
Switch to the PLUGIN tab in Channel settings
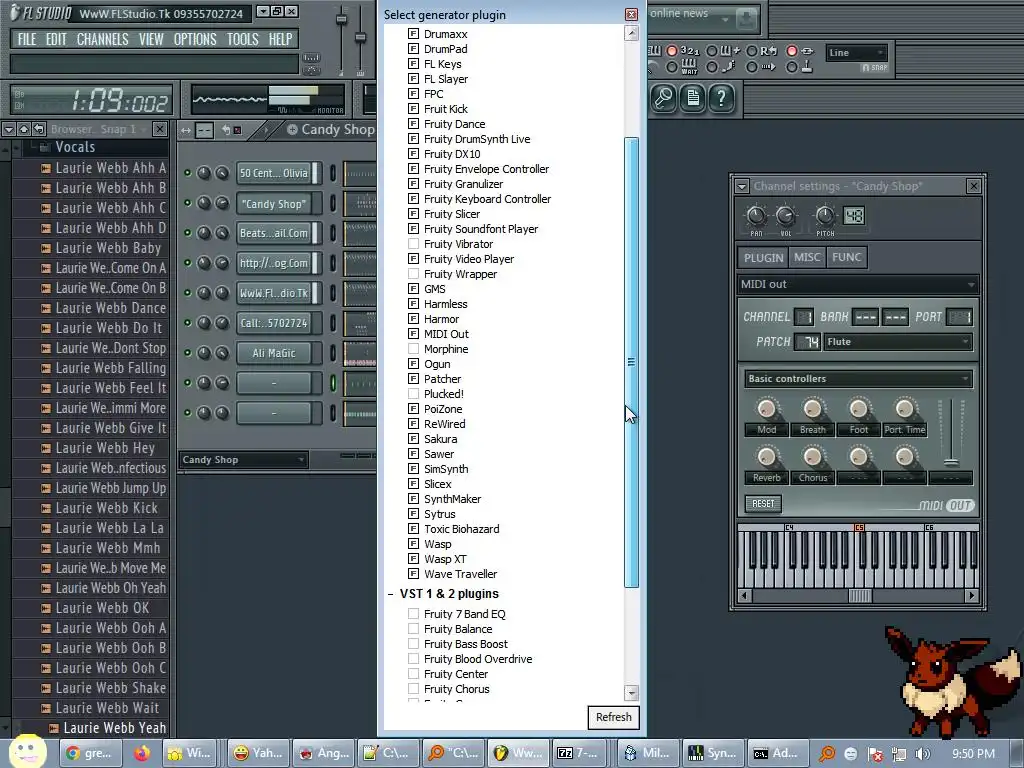tap(763, 257)
